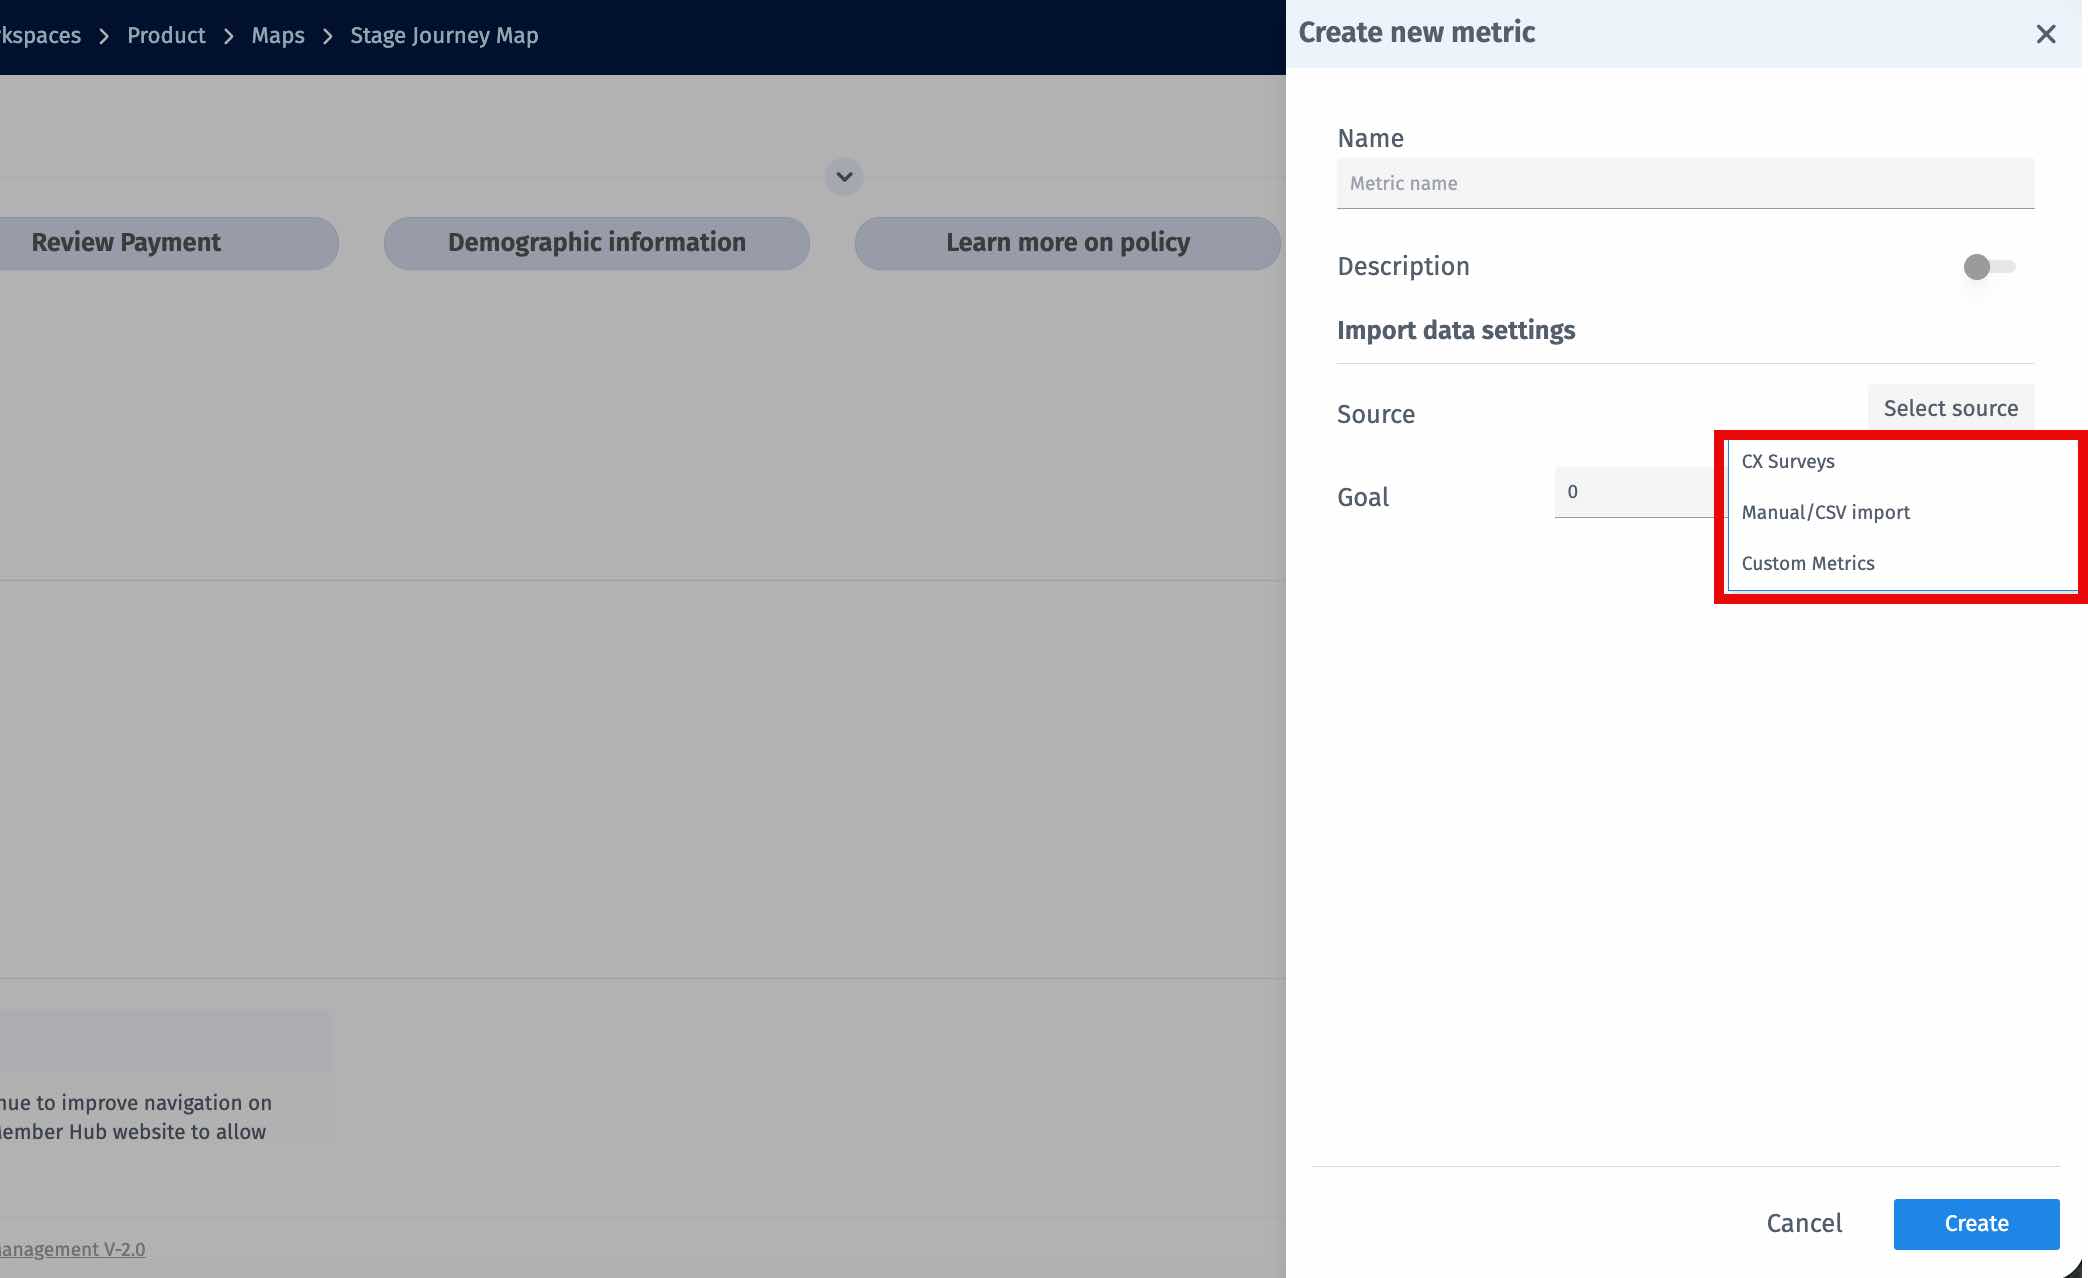Image resolution: width=2088 pixels, height=1278 pixels.
Task: Click the Create button
Action: pos(1976,1223)
